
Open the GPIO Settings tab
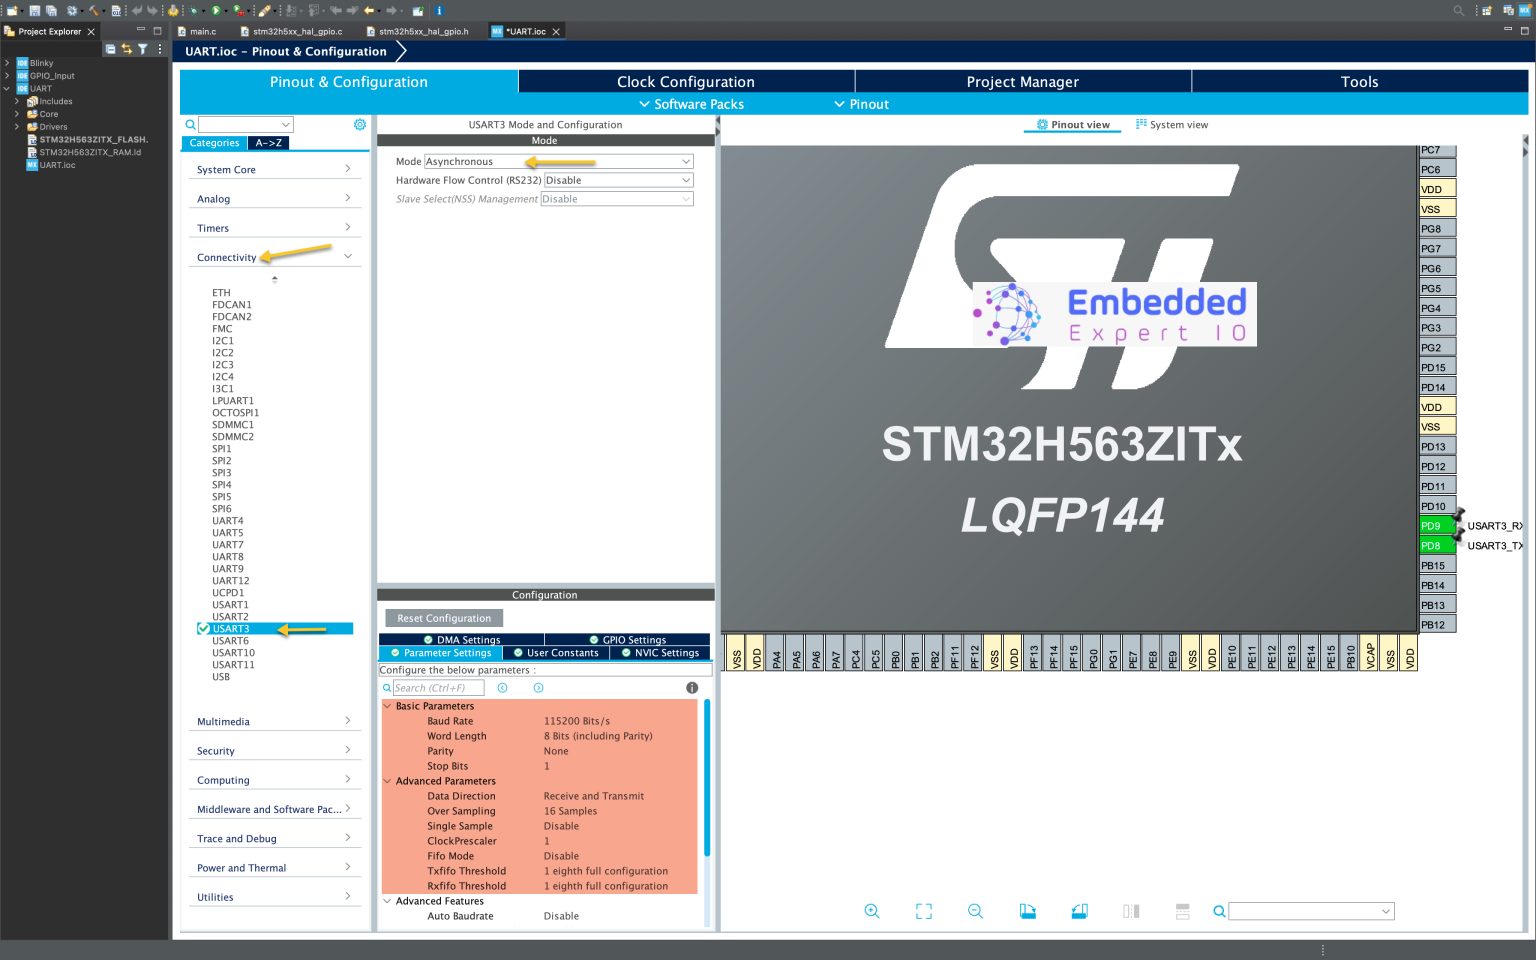(627, 640)
